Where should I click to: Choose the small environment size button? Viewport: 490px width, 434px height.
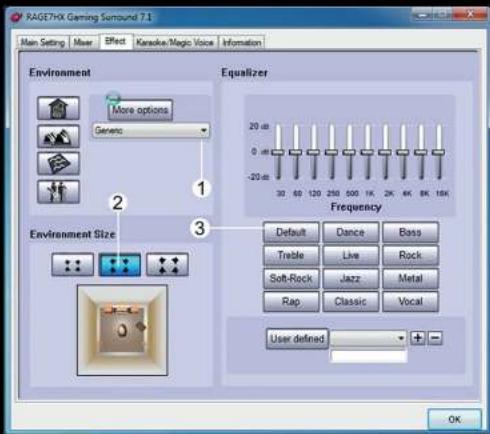tap(73, 265)
